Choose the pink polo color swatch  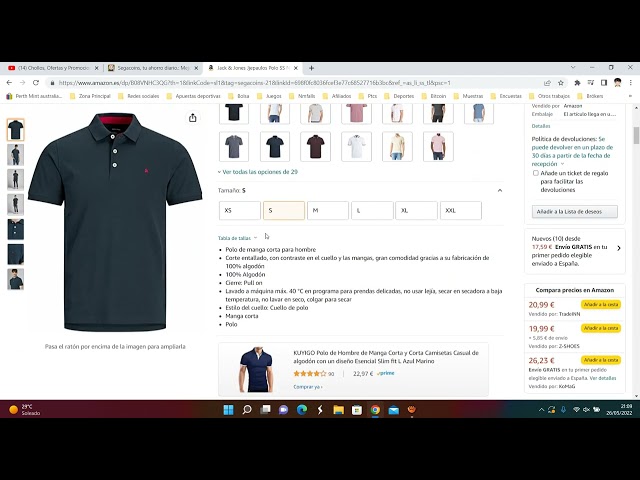click(x=438, y=147)
